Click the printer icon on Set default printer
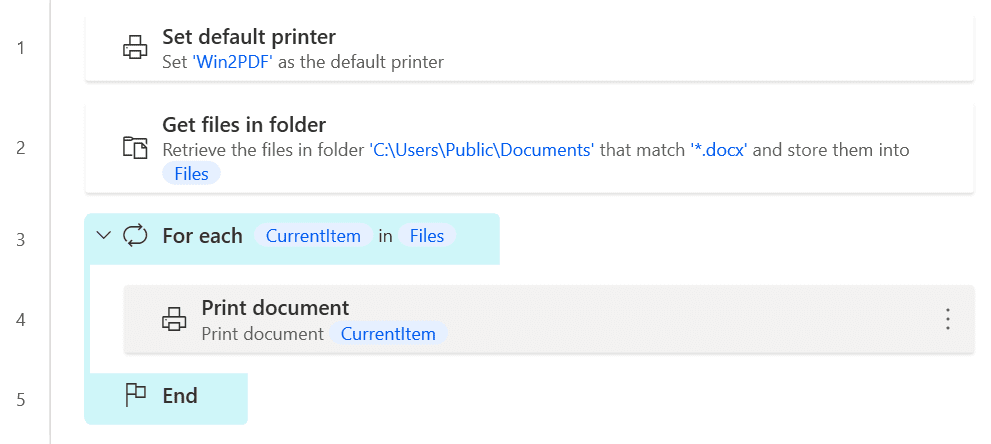Screen dimensions: 991x444 click(135, 48)
